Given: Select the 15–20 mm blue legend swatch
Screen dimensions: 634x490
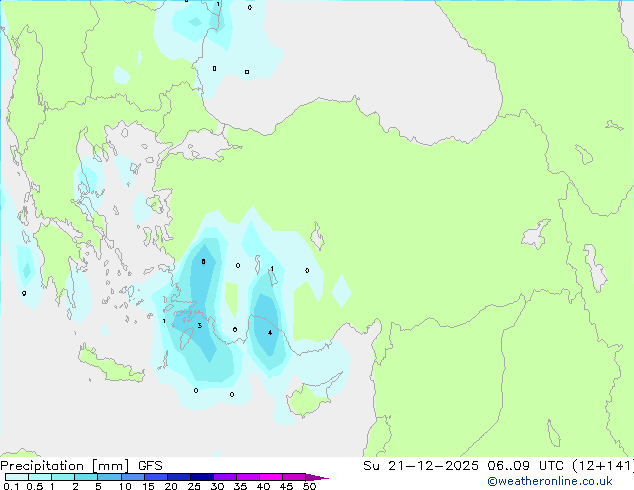Looking at the screenshot, I should click(x=155, y=477).
